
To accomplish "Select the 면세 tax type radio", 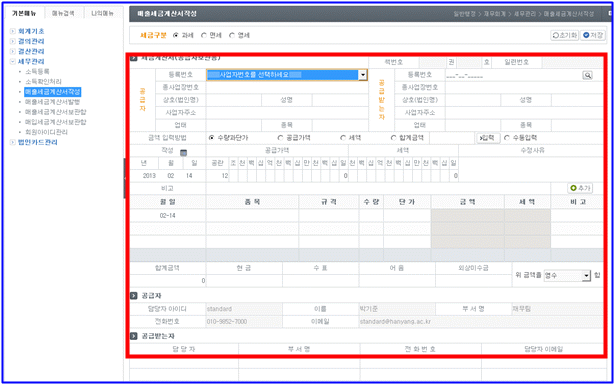I will click(x=204, y=35).
